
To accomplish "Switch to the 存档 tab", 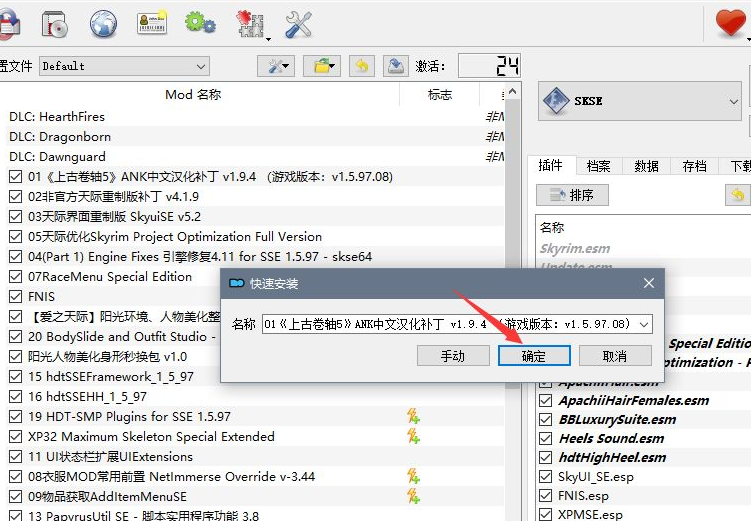I will coord(694,166).
